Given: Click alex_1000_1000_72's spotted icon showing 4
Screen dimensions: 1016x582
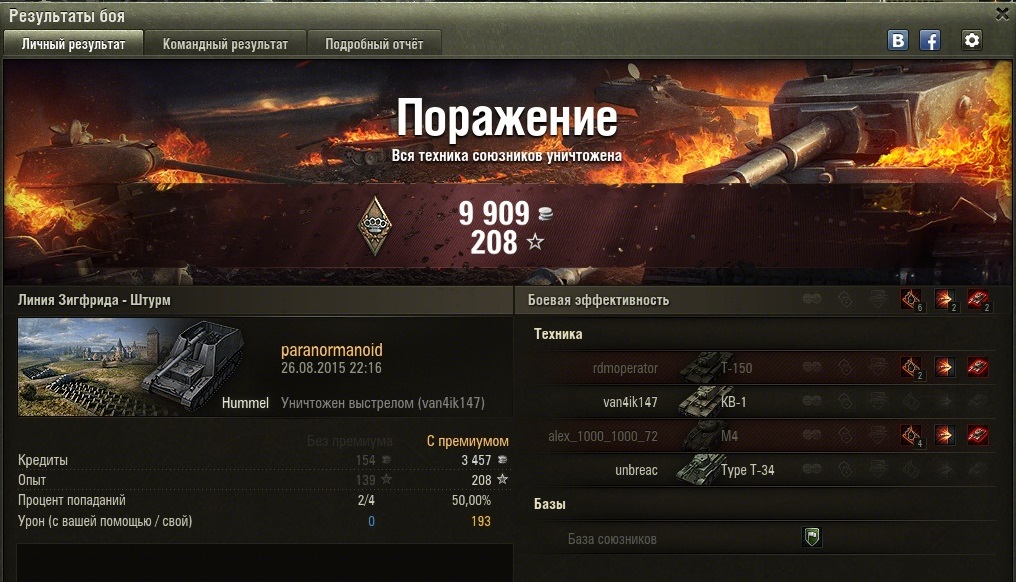Looking at the screenshot, I should click(x=912, y=436).
